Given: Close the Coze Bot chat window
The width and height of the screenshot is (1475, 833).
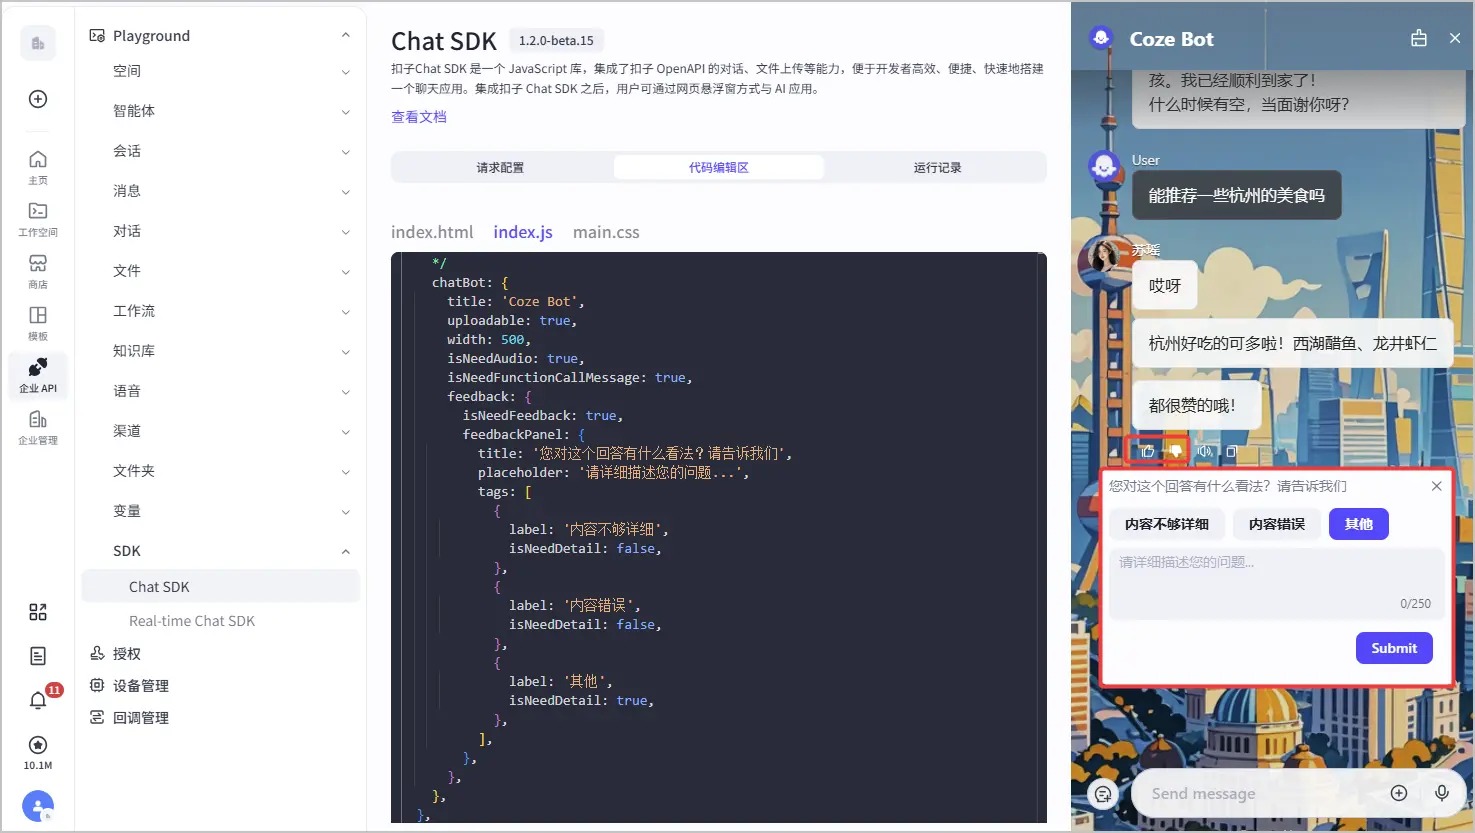Looking at the screenshot, I should click(1455, 39).
